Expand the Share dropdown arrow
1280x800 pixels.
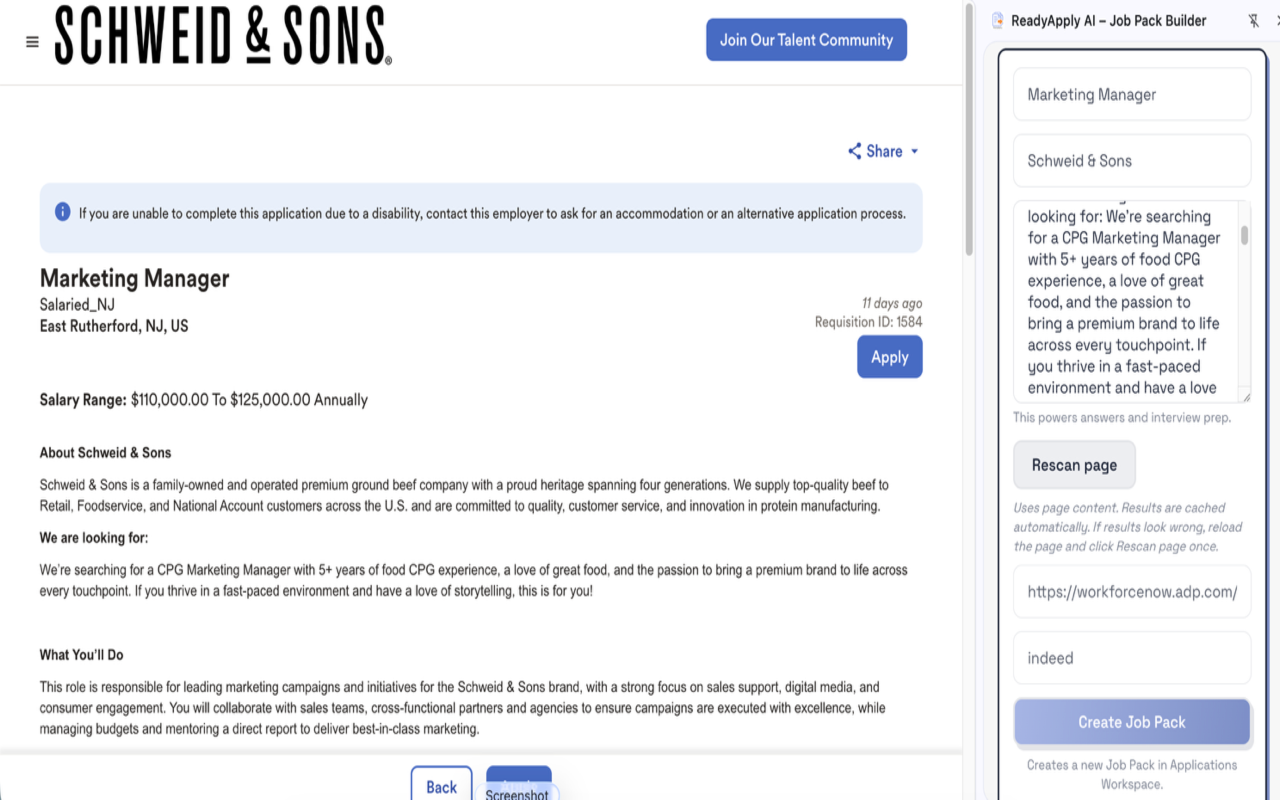point(914,152)
